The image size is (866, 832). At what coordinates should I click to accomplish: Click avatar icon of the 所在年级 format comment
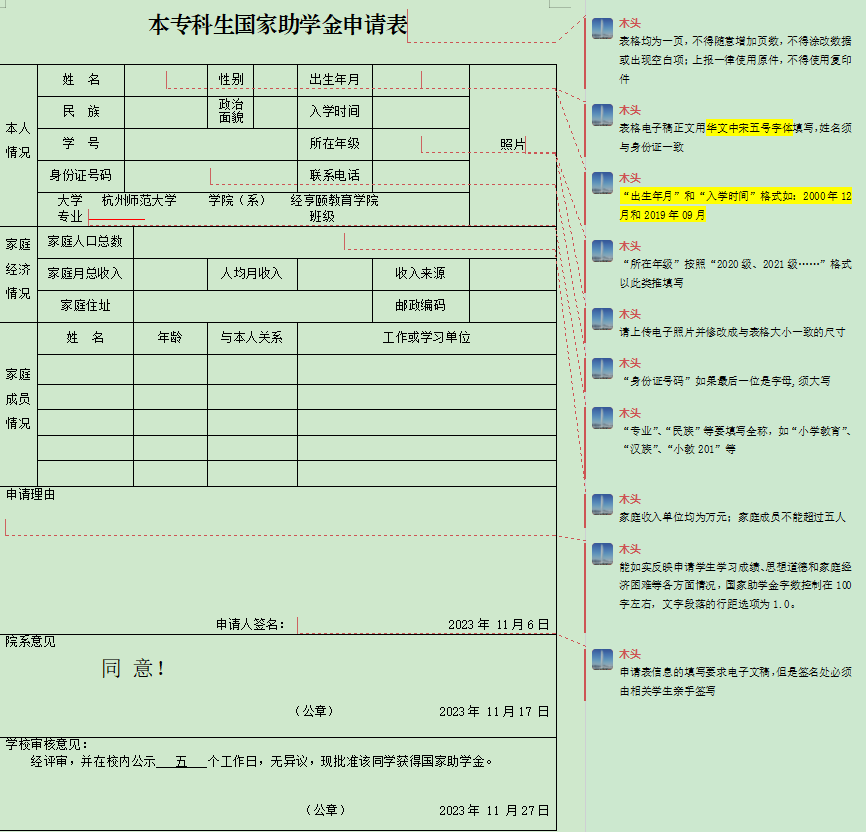click(x=602, y=250)
